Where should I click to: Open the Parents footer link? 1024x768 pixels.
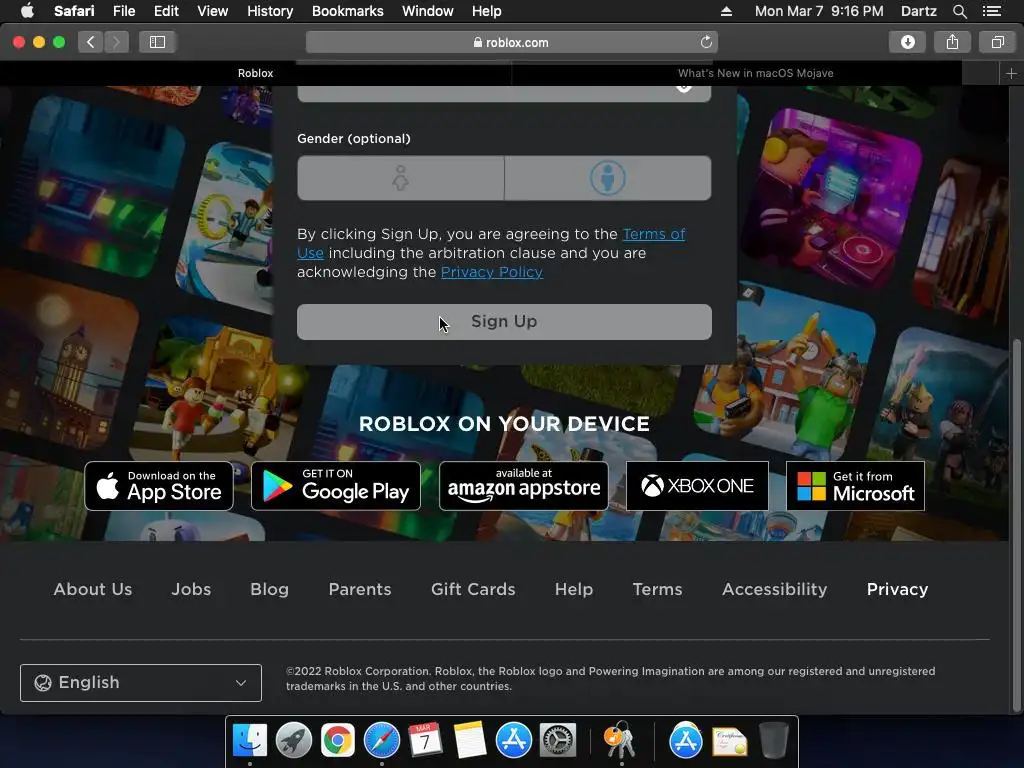[x=360, y=590]
